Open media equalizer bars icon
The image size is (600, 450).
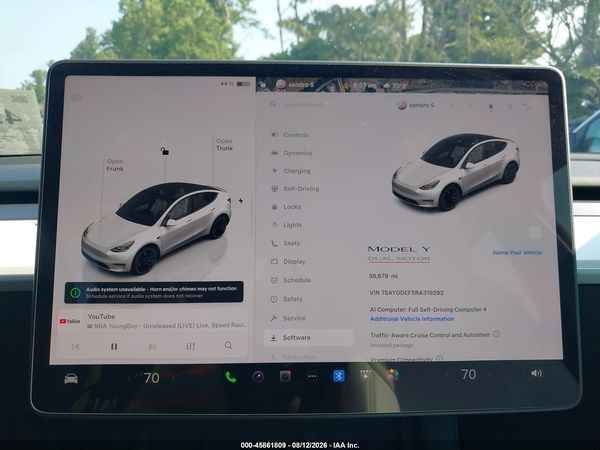click(191, 346)
